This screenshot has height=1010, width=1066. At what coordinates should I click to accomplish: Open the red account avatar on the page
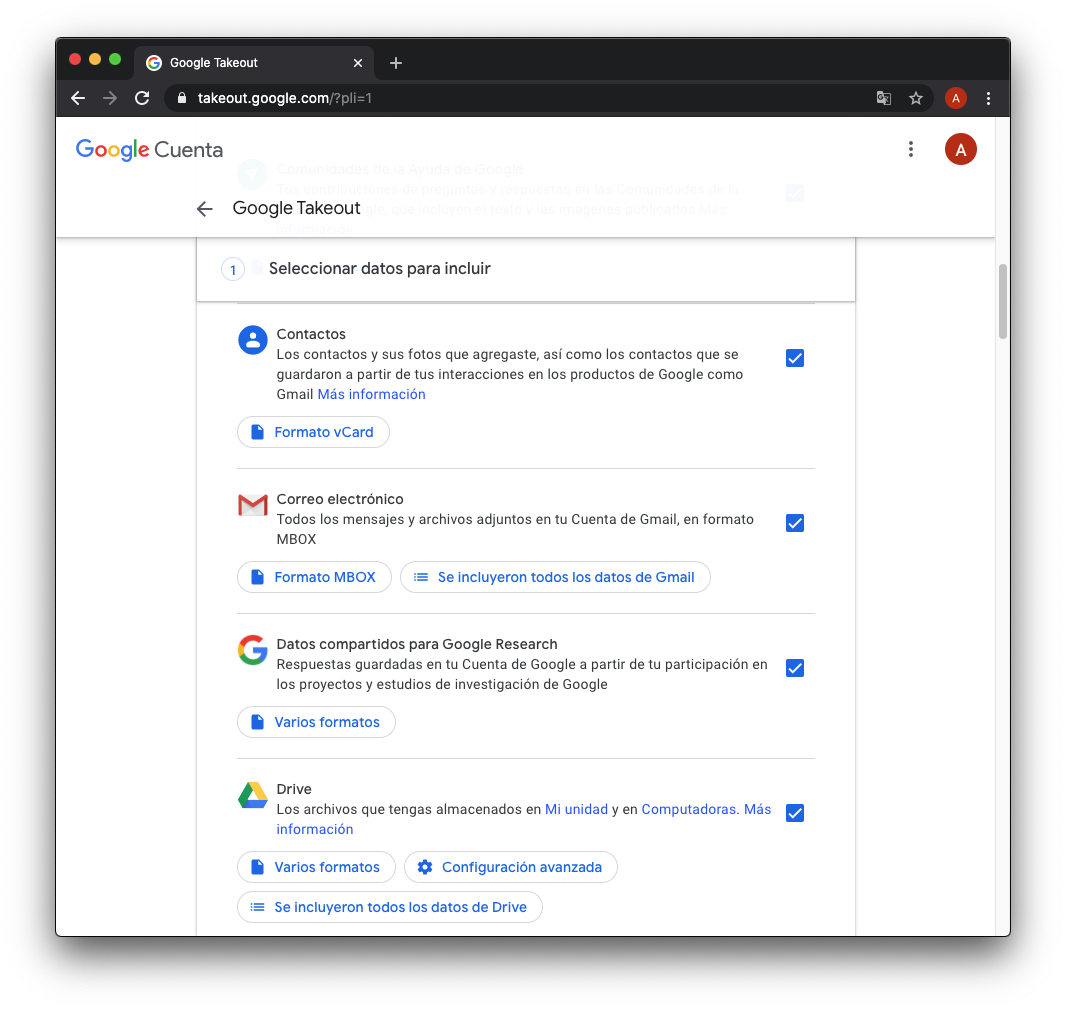961,150
